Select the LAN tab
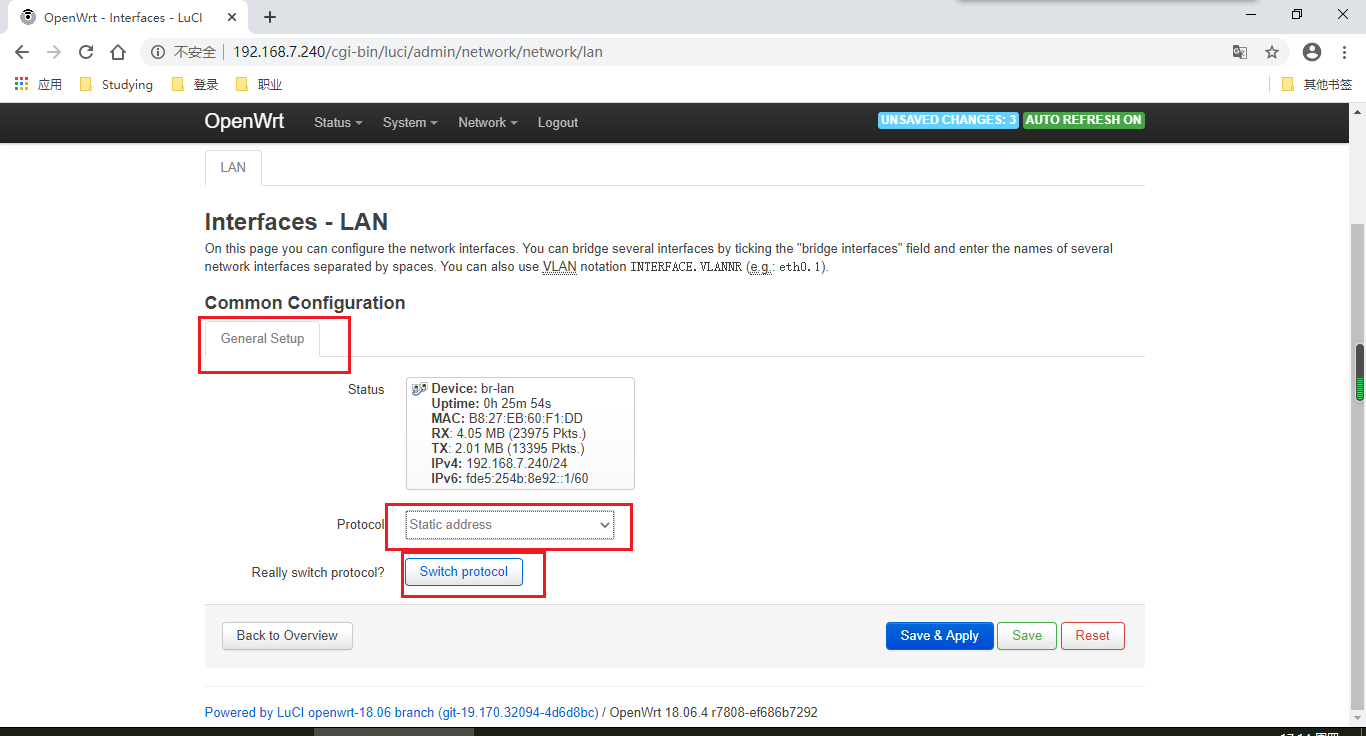 click(233, 167)
